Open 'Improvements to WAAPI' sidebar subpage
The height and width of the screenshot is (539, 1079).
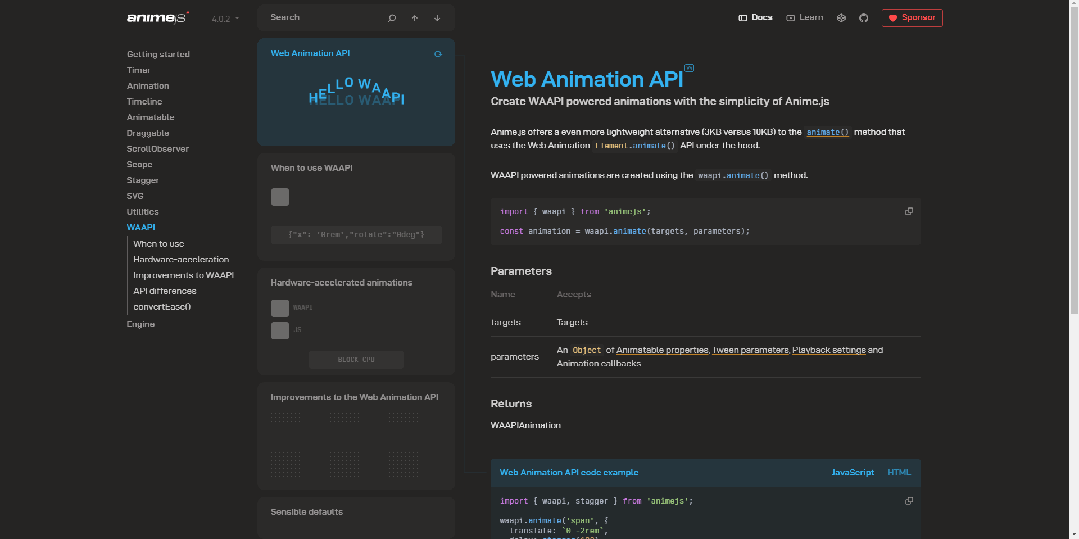(x=184, y=275)
